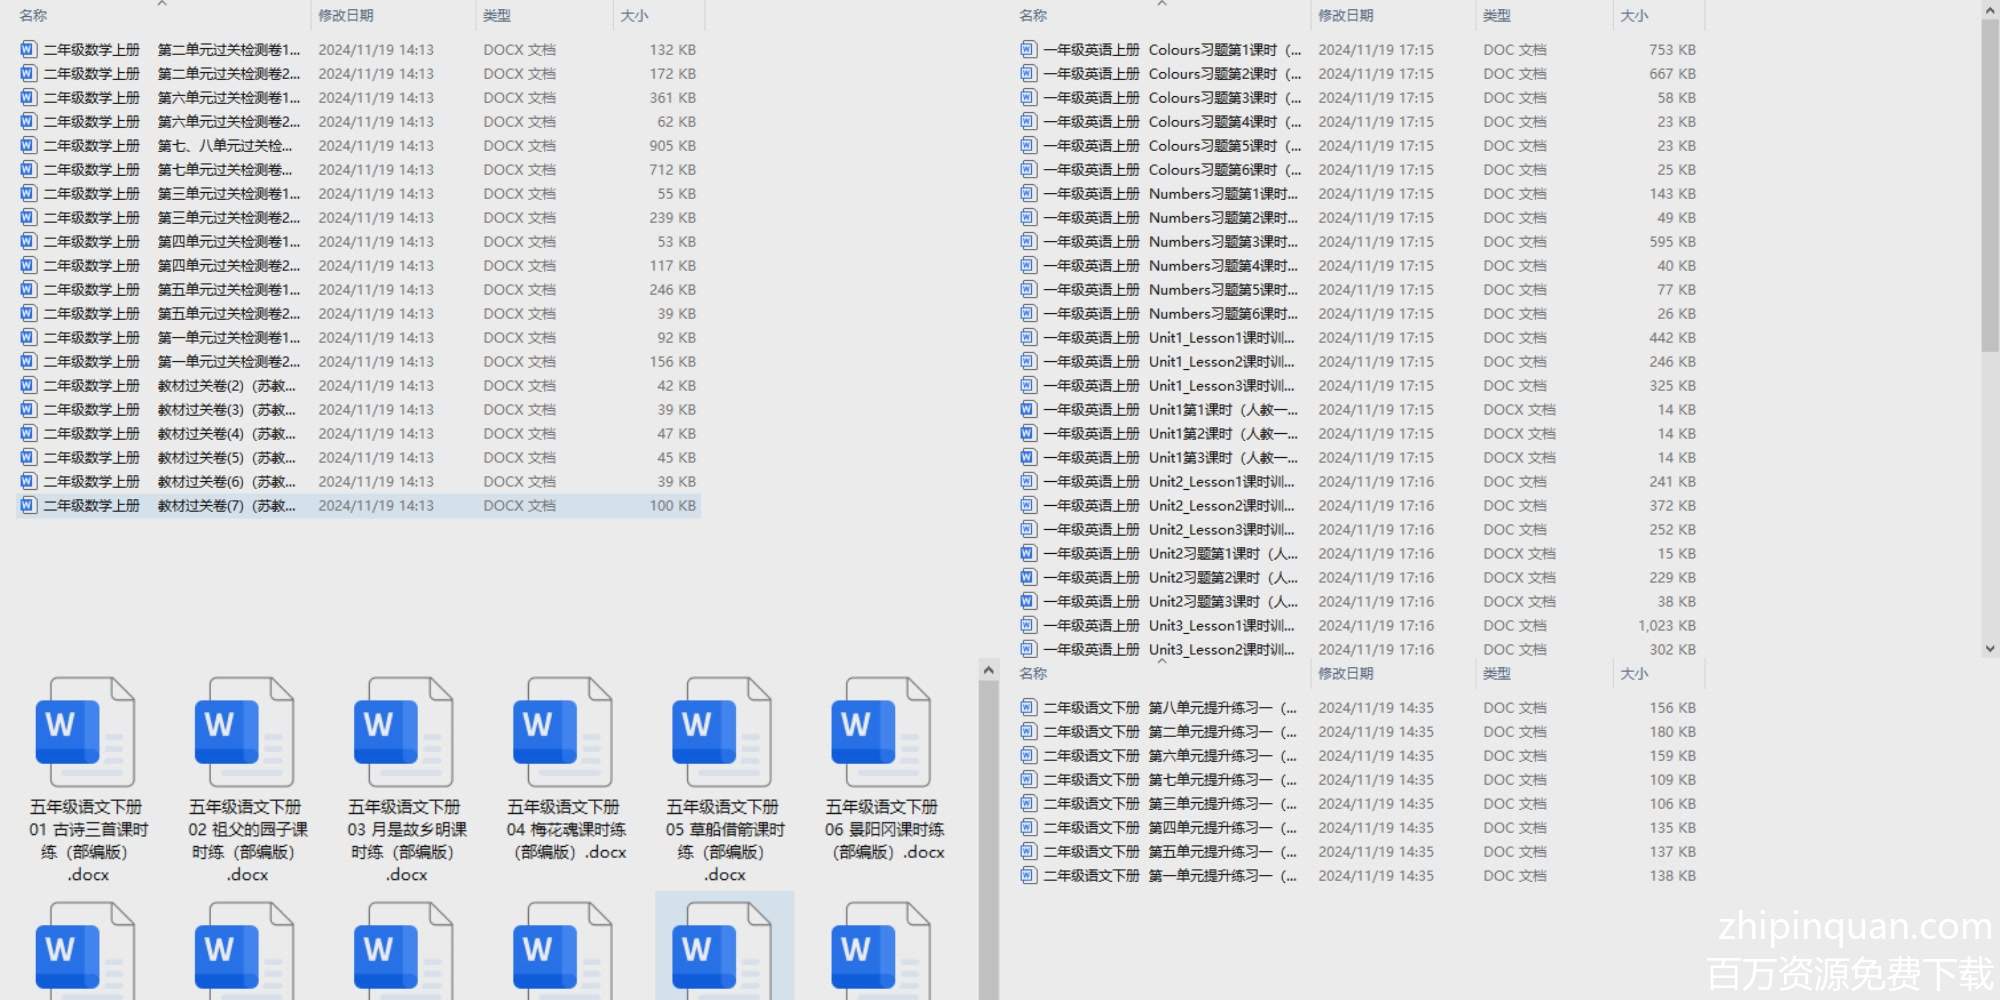Viewport: 2000px width, 1000px height.
Task: Select file name Unit1_Lesson2课时训练
Action: tap(1168, 361)
